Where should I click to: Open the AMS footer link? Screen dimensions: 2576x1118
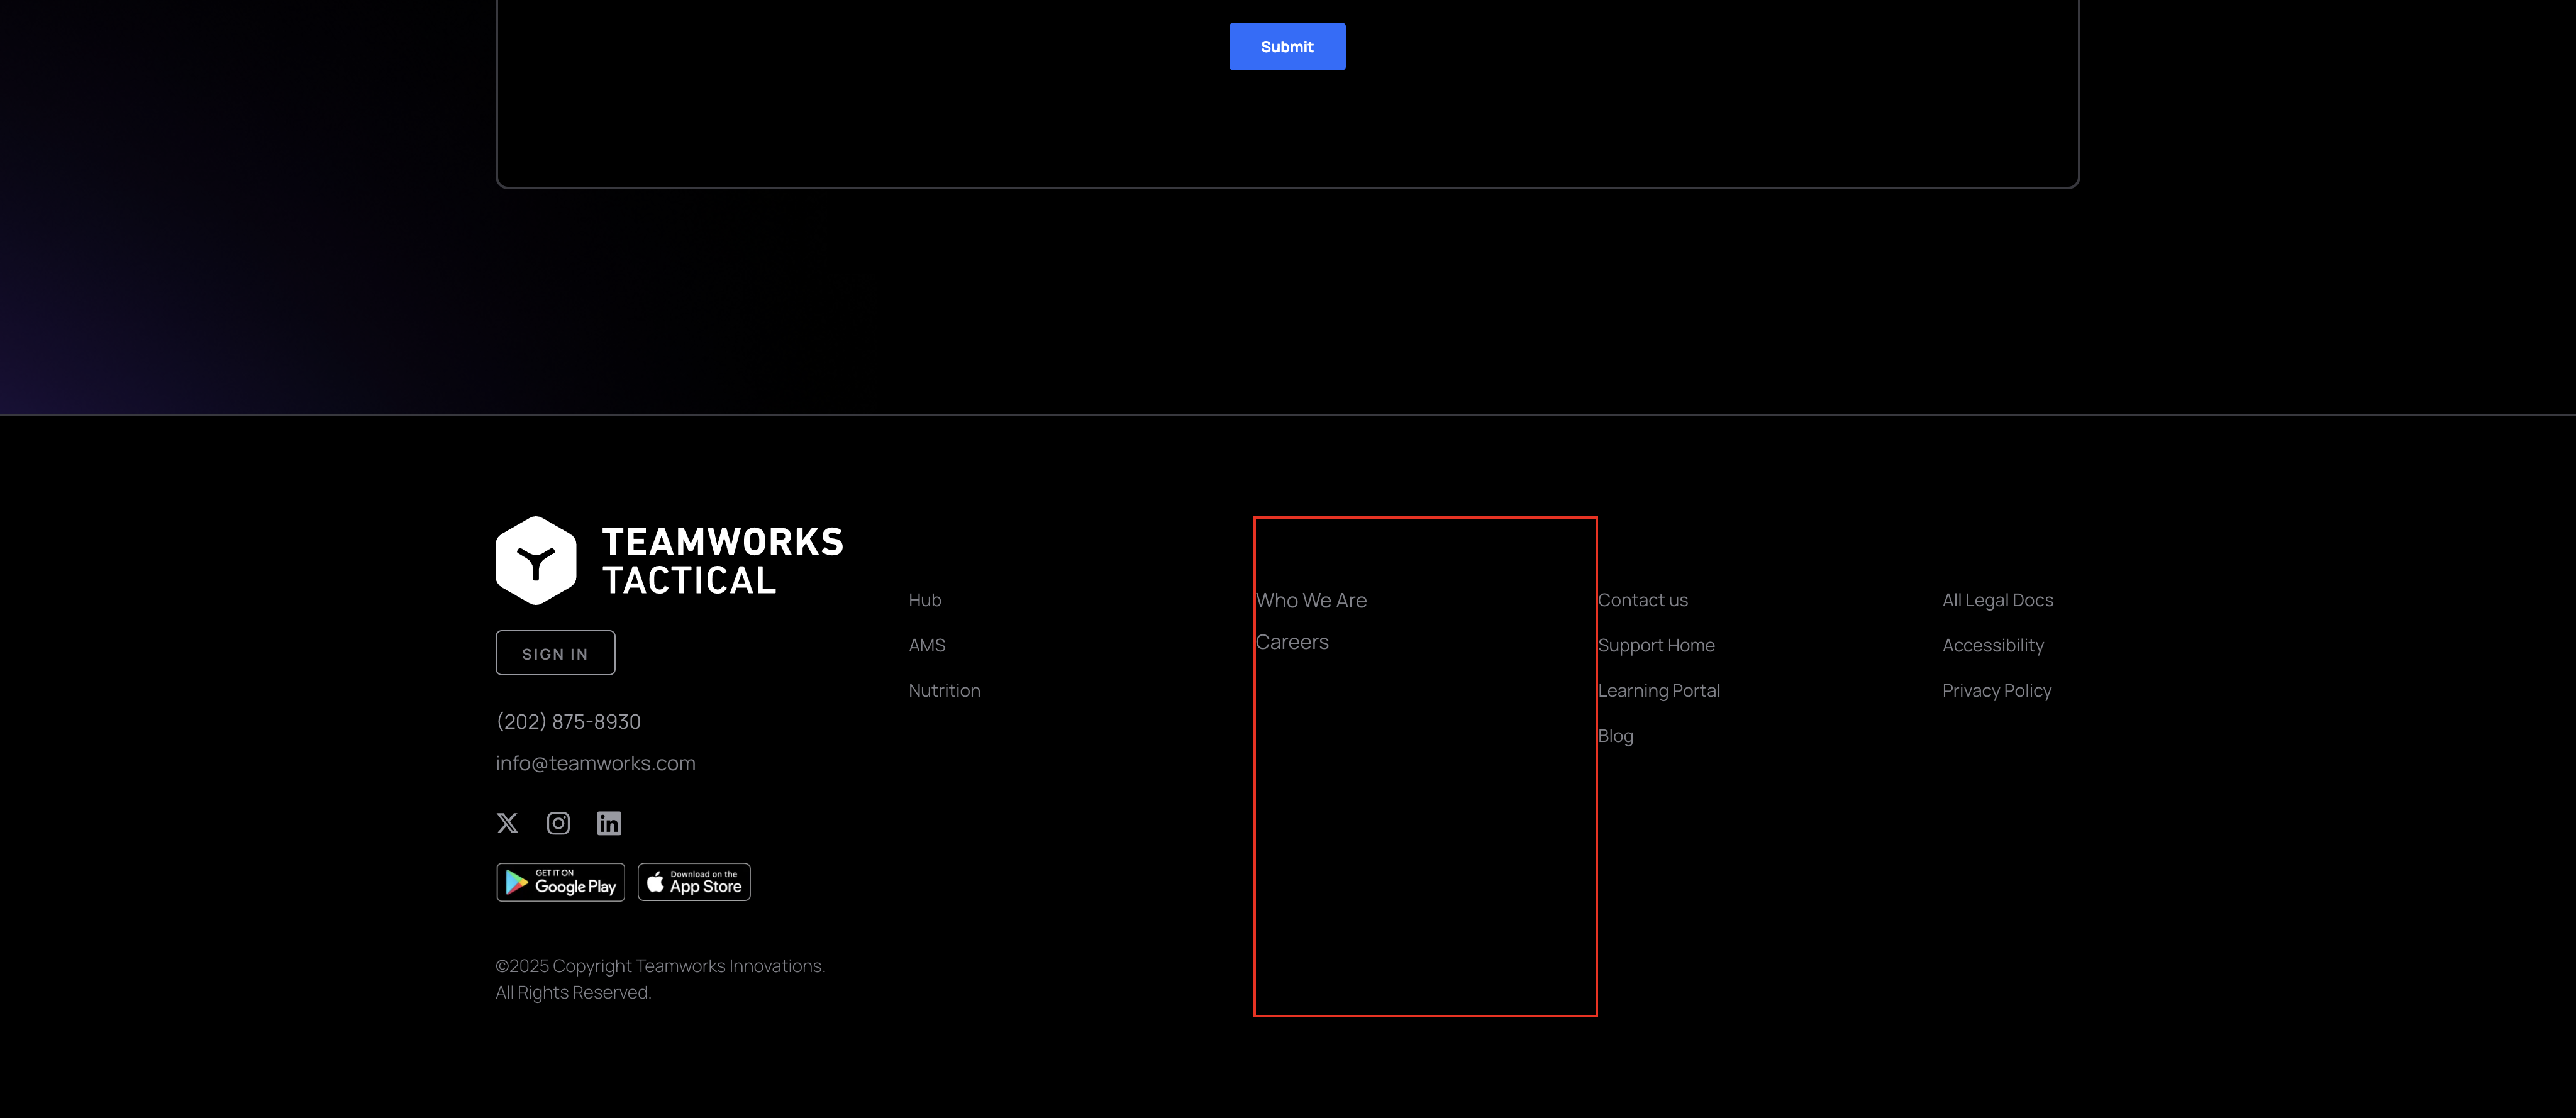[927, 645]
